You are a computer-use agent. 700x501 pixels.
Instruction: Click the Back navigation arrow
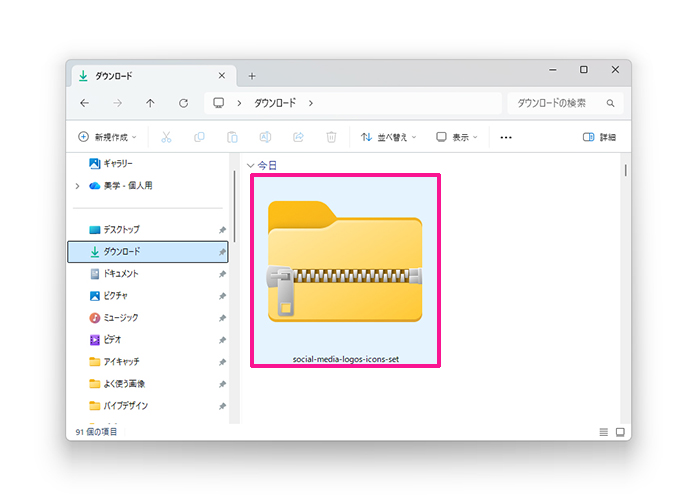click(x=84, y=103)
